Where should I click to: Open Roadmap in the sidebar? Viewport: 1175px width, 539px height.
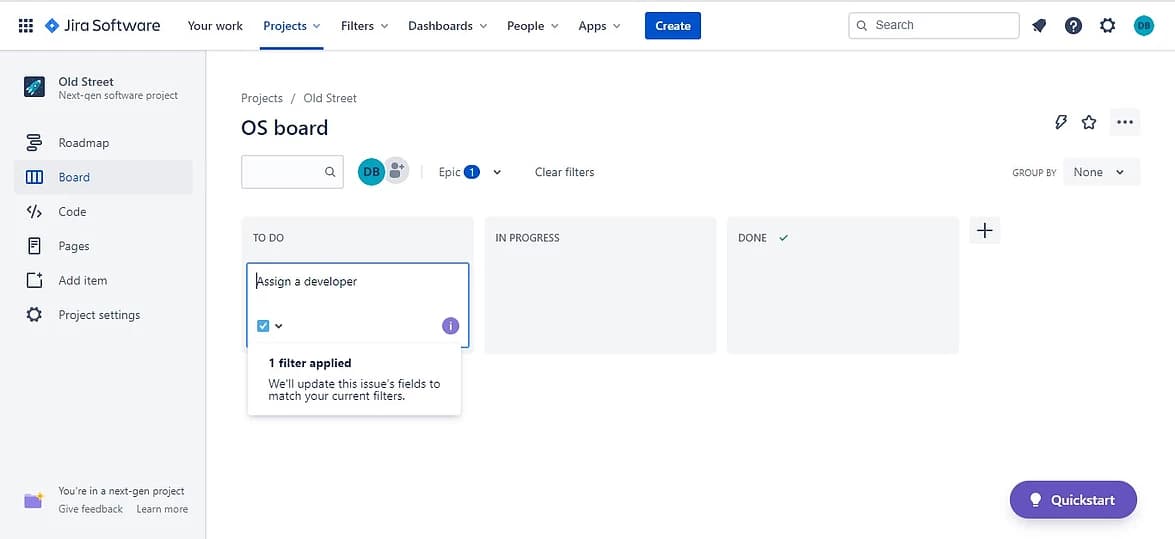pyautogui.click(x=83, y=143)
